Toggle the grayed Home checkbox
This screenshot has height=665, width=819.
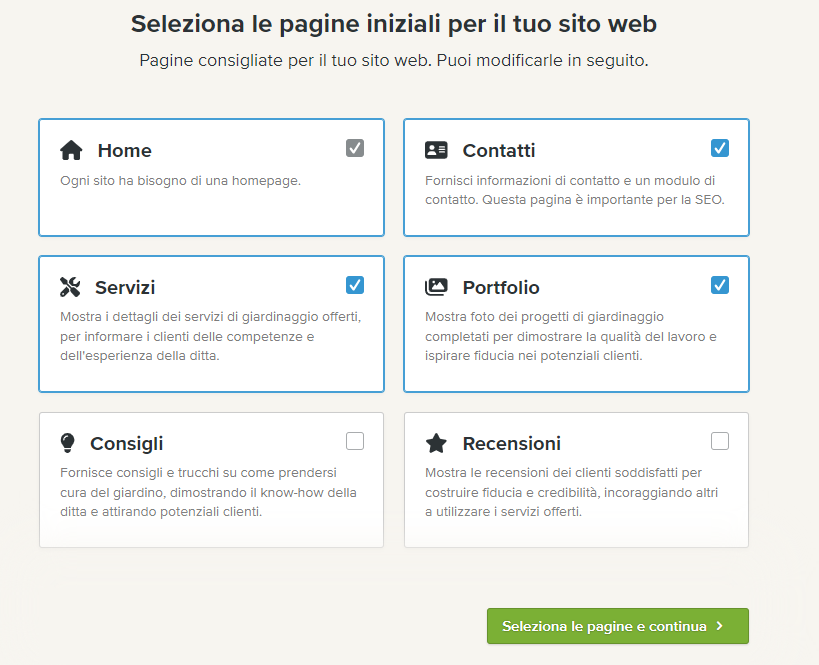tap(355, 148)
